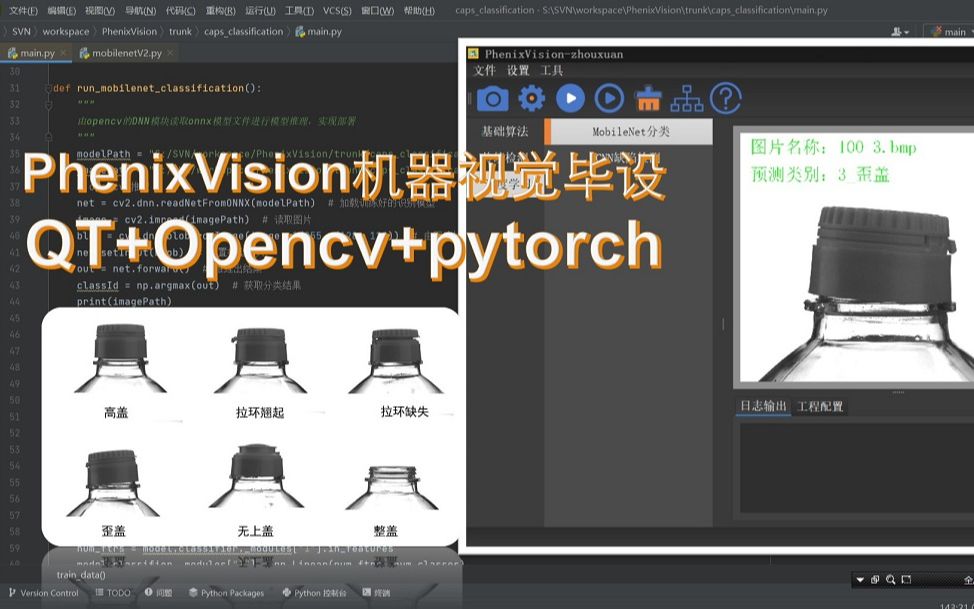Select the 基础算法 tab
This screenshot has height=609, width=974.
[x=505, y=131]
